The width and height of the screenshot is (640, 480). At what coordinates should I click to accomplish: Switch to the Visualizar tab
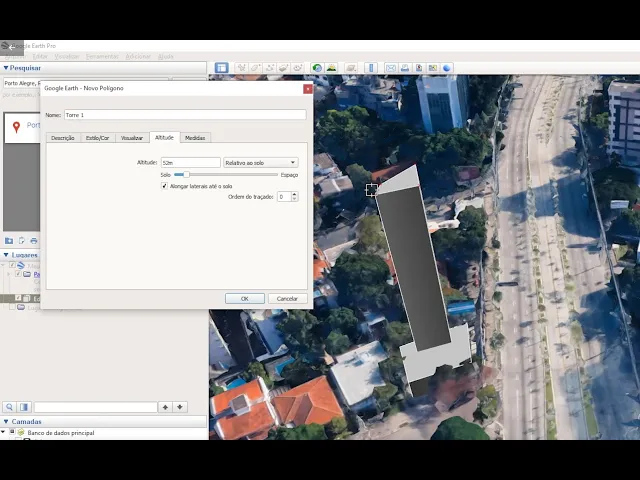(132, 138)
